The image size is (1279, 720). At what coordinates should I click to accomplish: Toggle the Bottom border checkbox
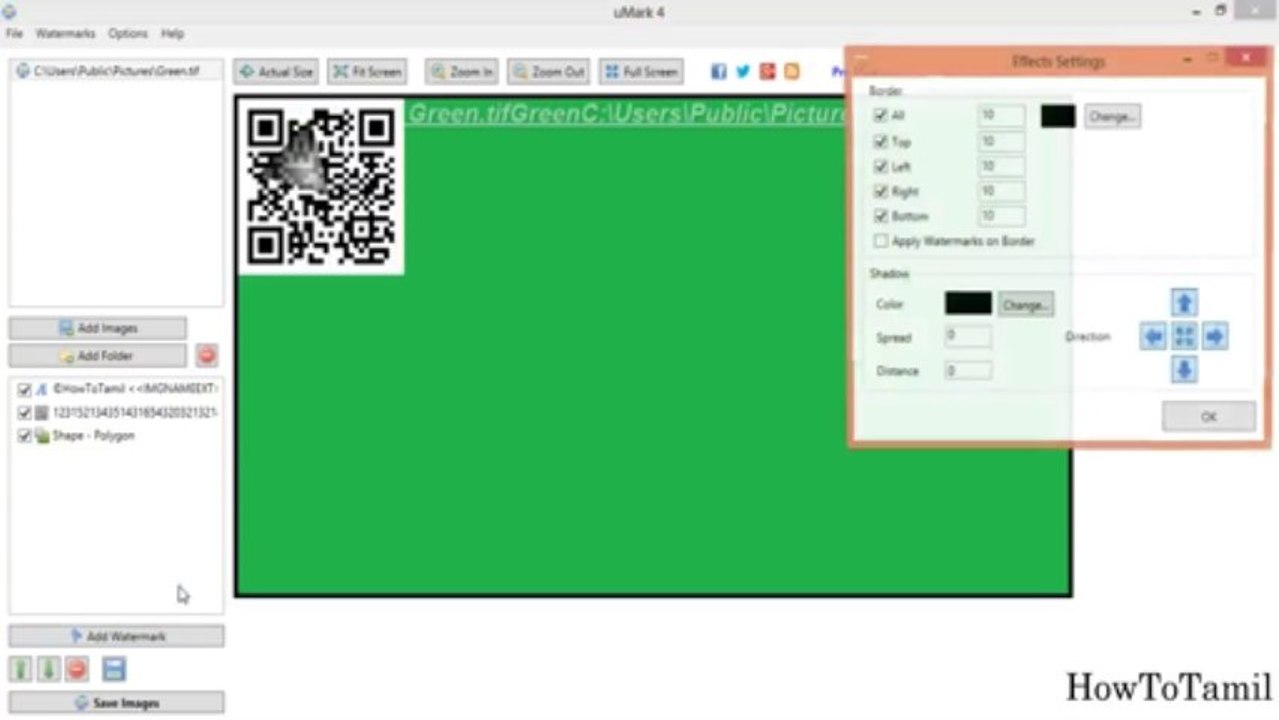click(881, 216)
